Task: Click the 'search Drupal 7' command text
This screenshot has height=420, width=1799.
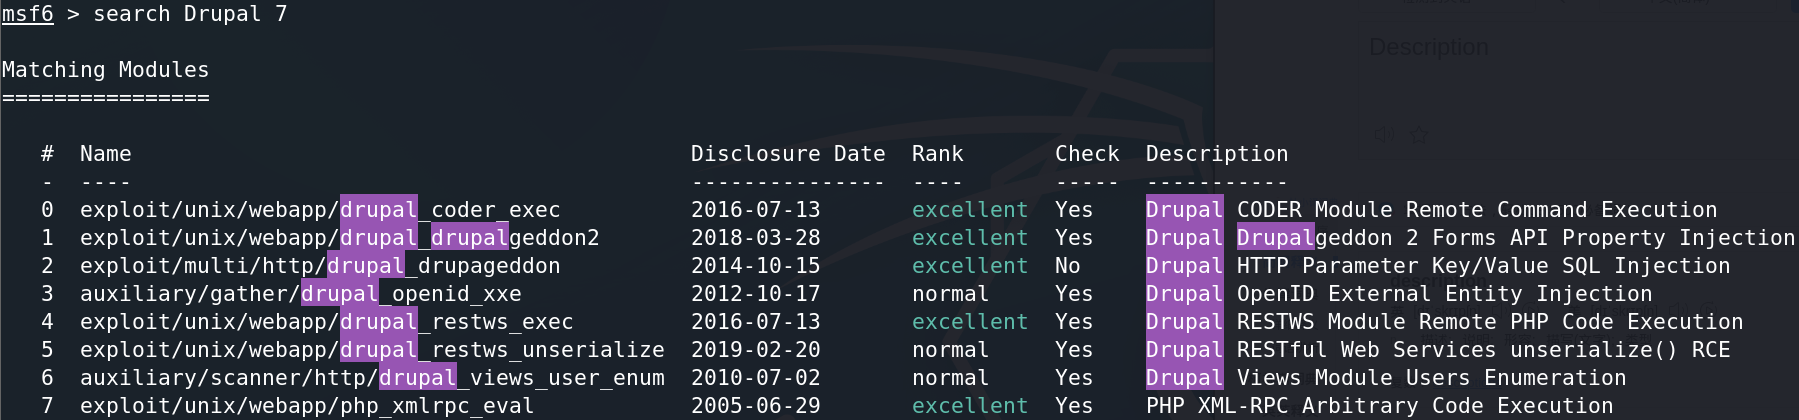Action: pyautogui.click(x=190, y=14)
